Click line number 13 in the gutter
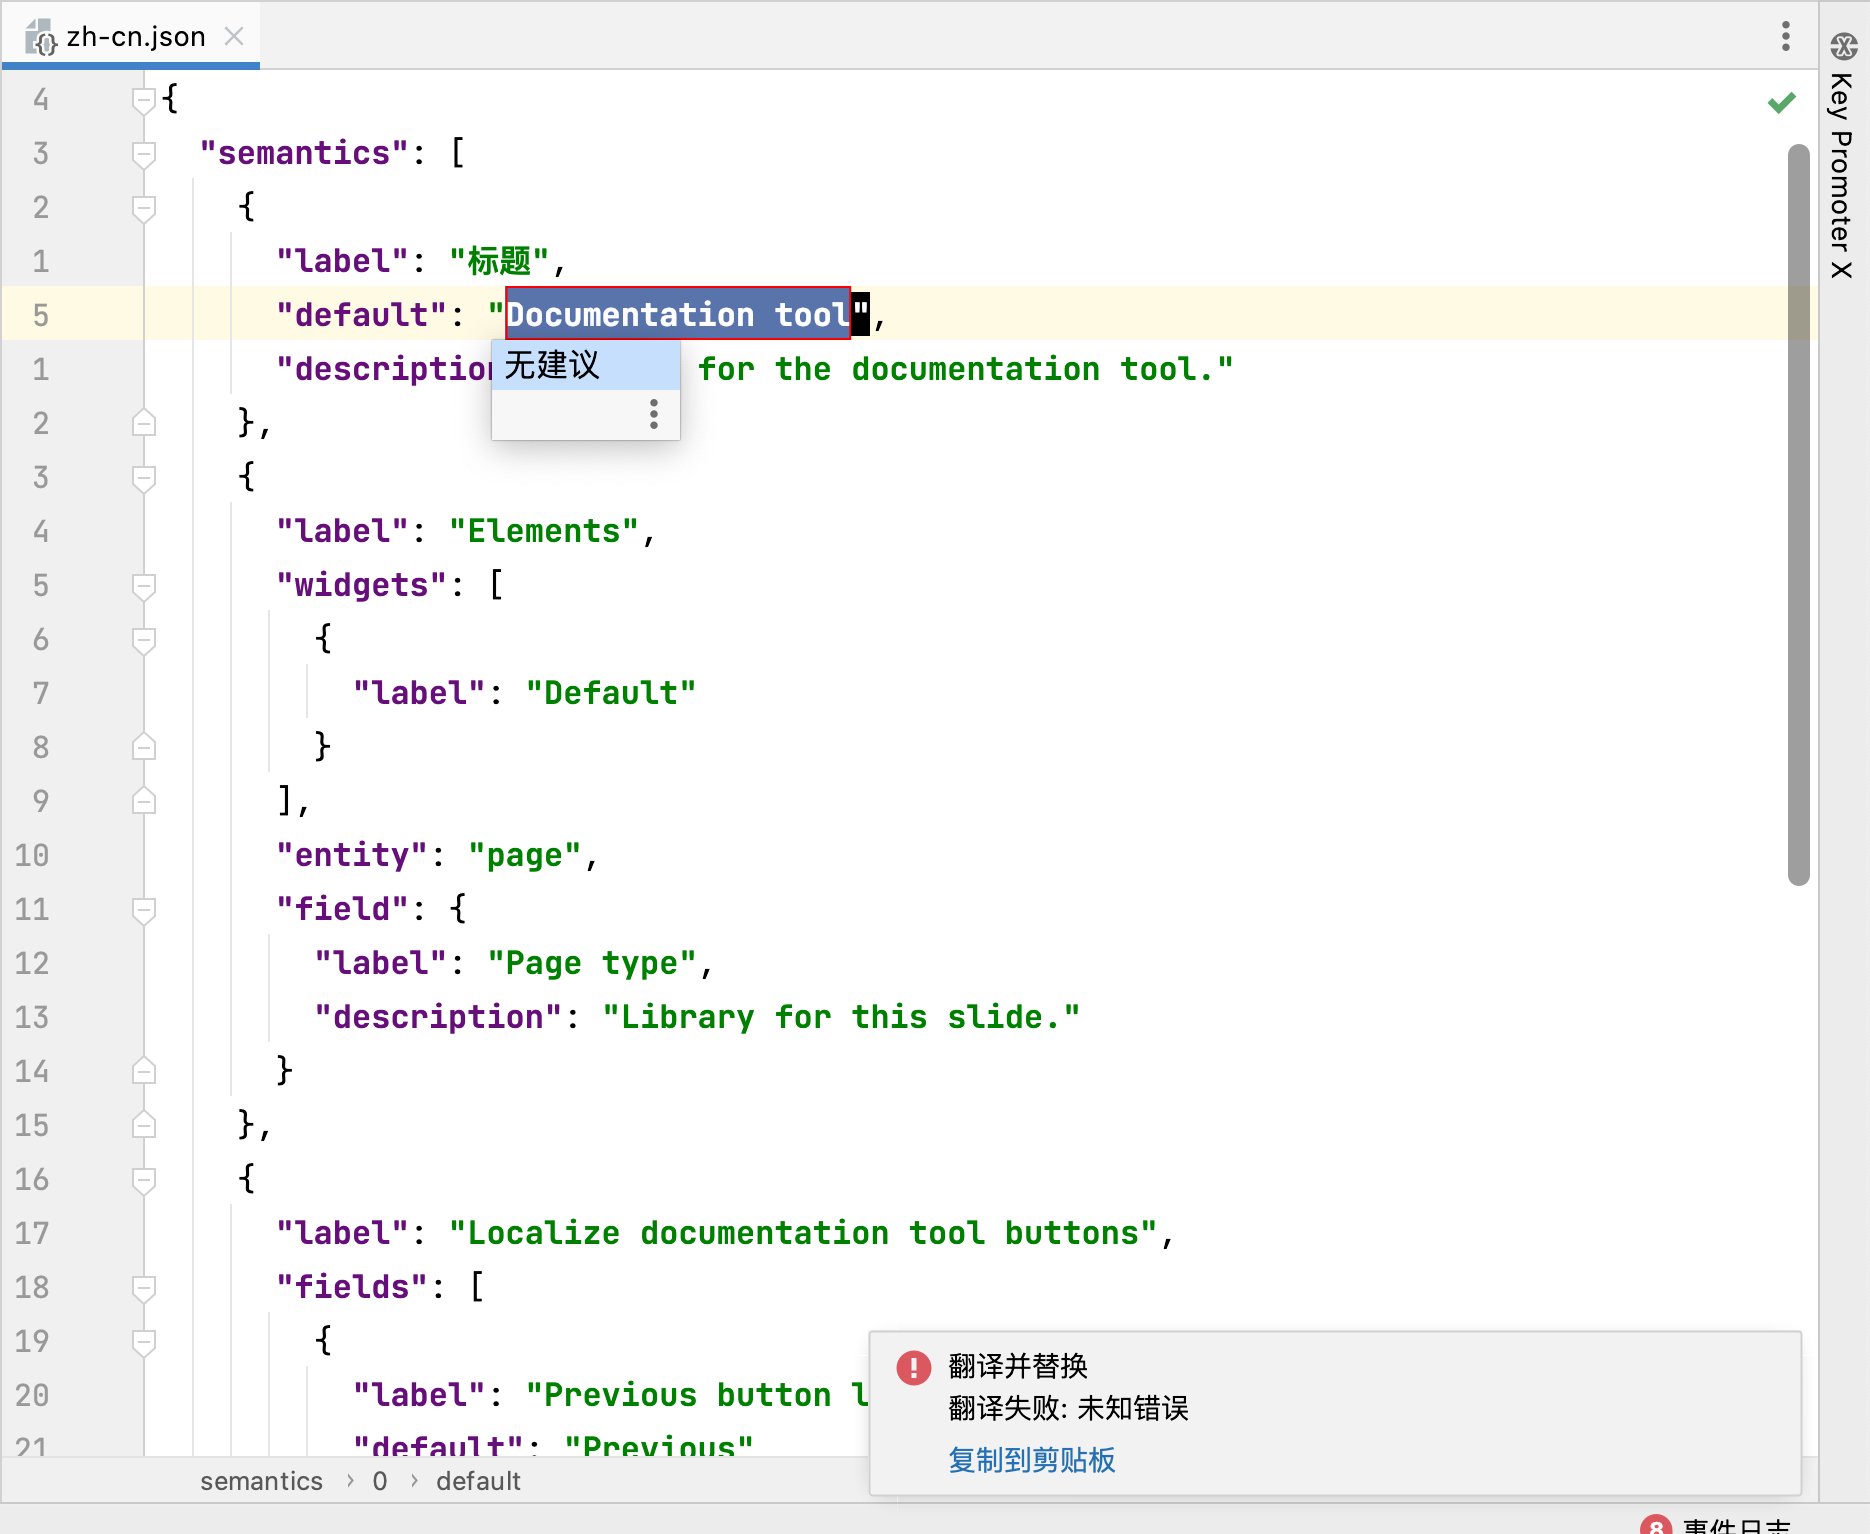The height and width of the screenshot is (1534, 1870). tap(32, 1017)
